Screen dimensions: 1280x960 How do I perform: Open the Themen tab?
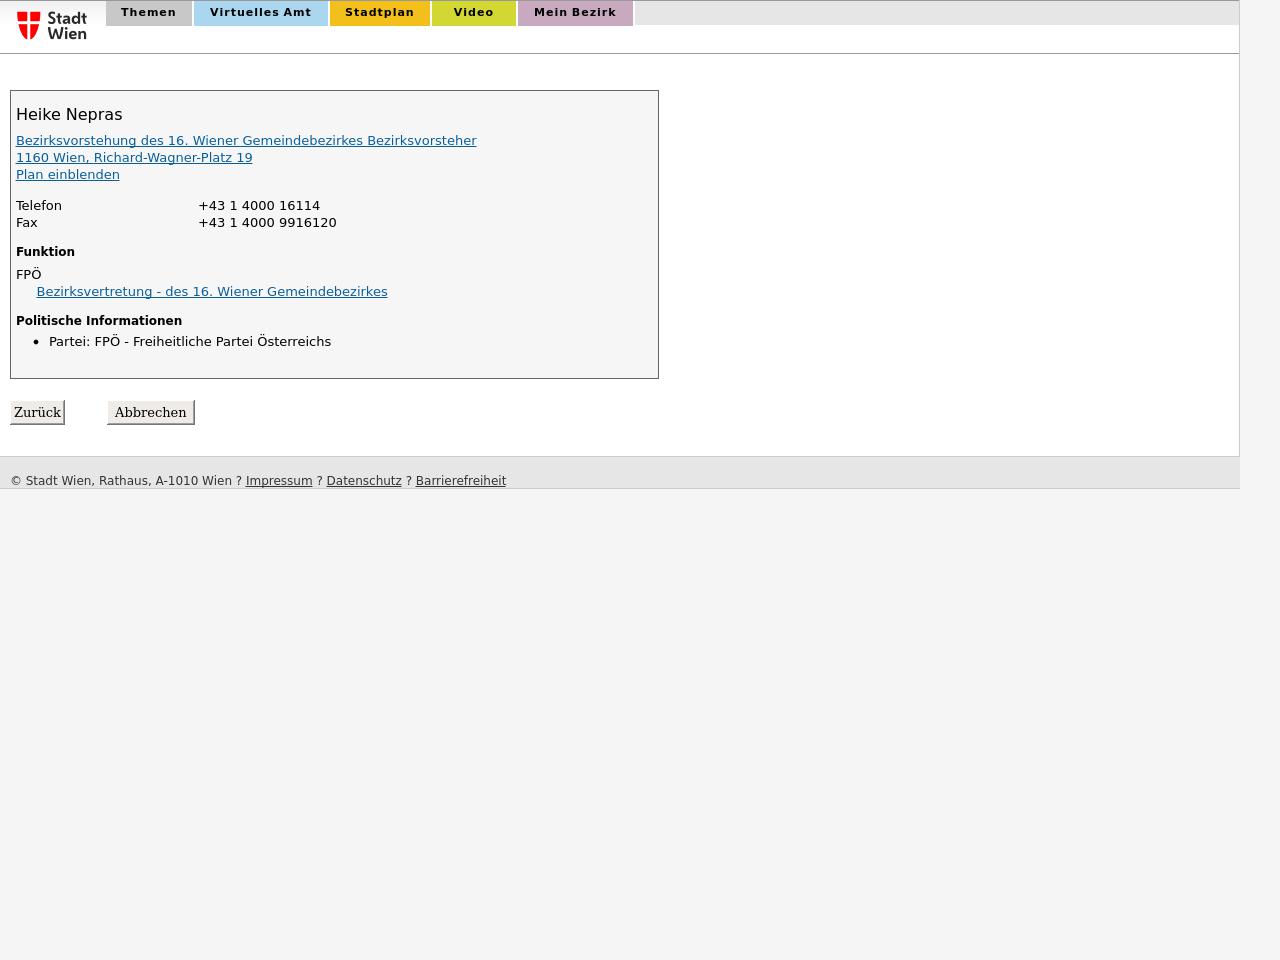tap(148, 13)
